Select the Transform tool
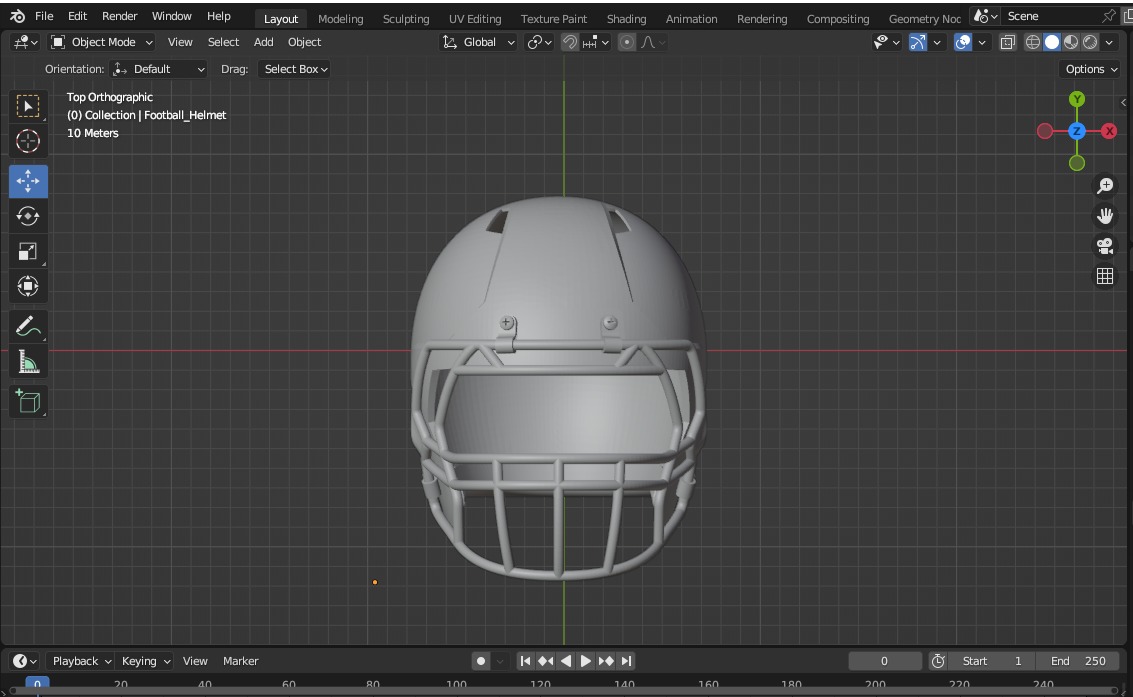This screenshot has width=1133, height=697. (x=28, y=286)
